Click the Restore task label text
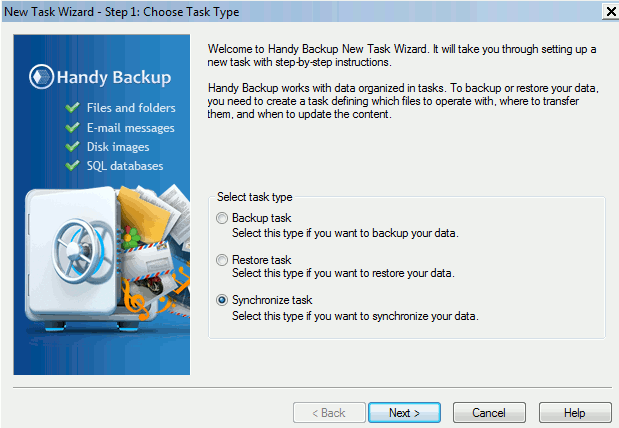The image size is (619, 428). point(261,260)
